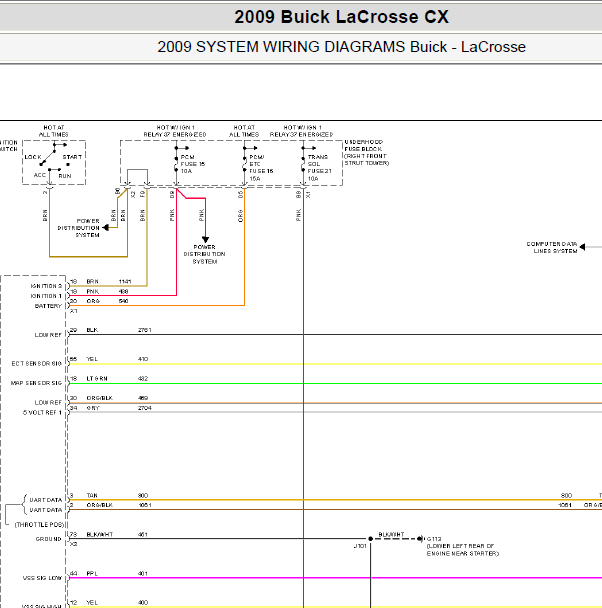
Task: Click the '2009 Buick LaCrosse CX' page title
Action: (x=341, y=17)
